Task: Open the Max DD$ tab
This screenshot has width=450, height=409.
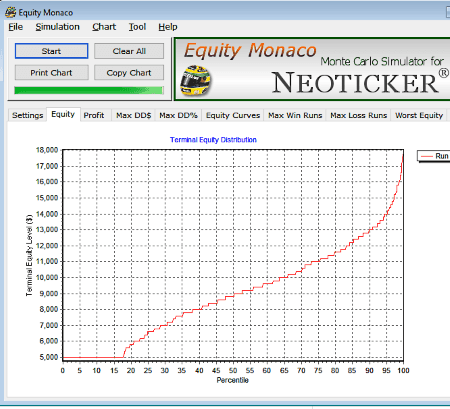Action: pyautogui.click(x=133, y=115)
